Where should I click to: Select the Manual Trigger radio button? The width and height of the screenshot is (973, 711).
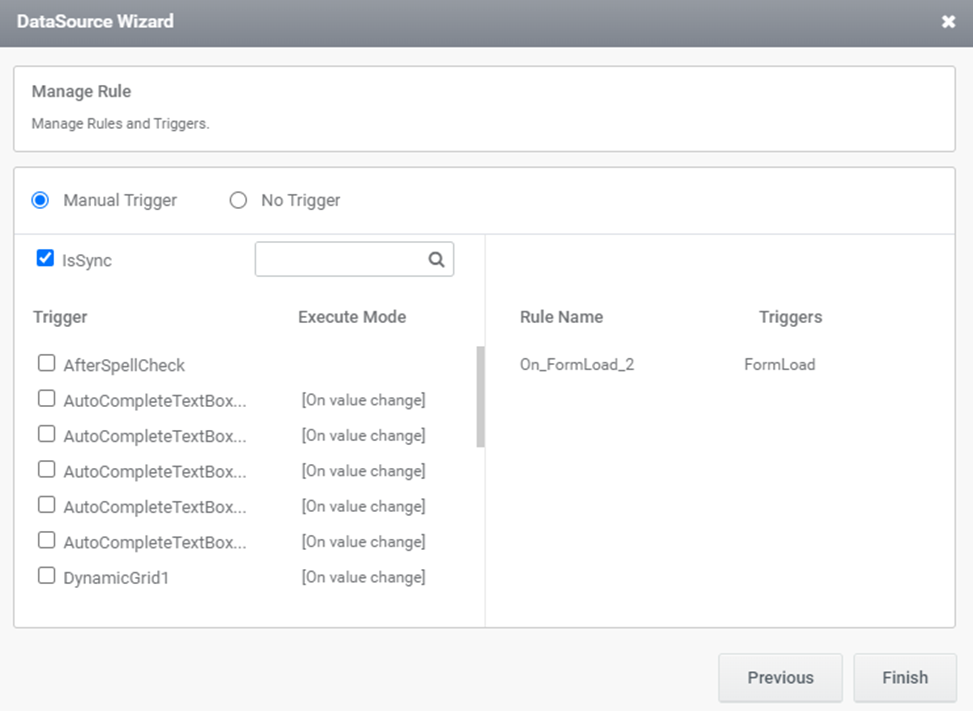[x=40, y=200]
